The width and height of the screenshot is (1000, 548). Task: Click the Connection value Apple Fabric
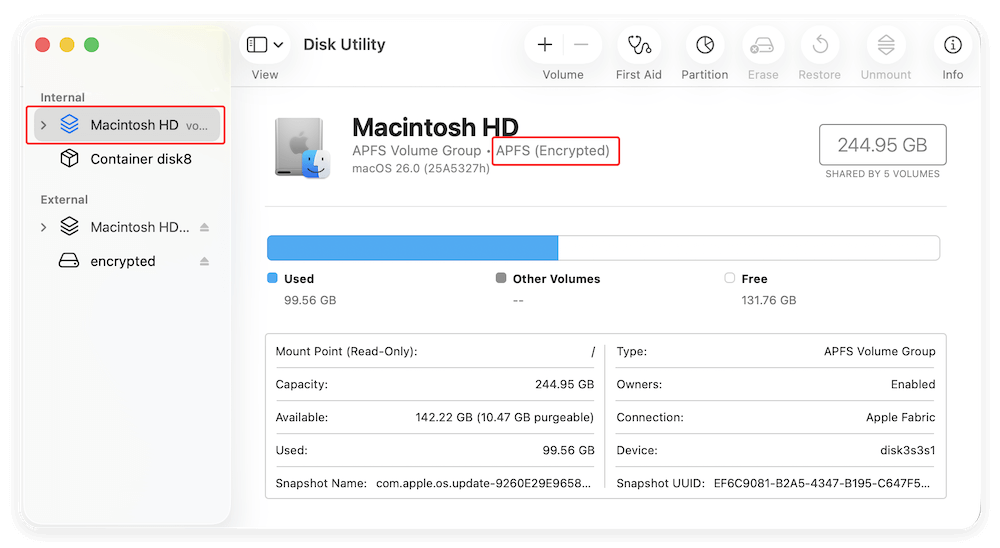click(901, 417)
